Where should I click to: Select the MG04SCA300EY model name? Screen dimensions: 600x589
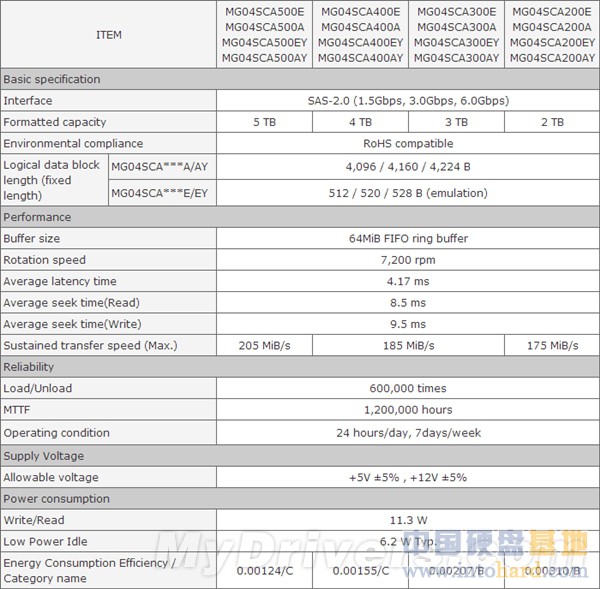pyautogui.click(x=457, y=42)
